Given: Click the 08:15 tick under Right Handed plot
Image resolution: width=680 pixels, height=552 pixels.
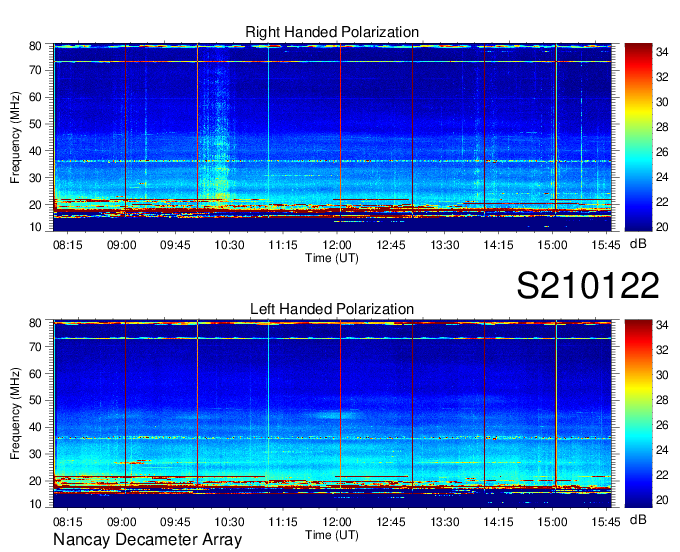Looking at the screenshot, I should 68,245.
